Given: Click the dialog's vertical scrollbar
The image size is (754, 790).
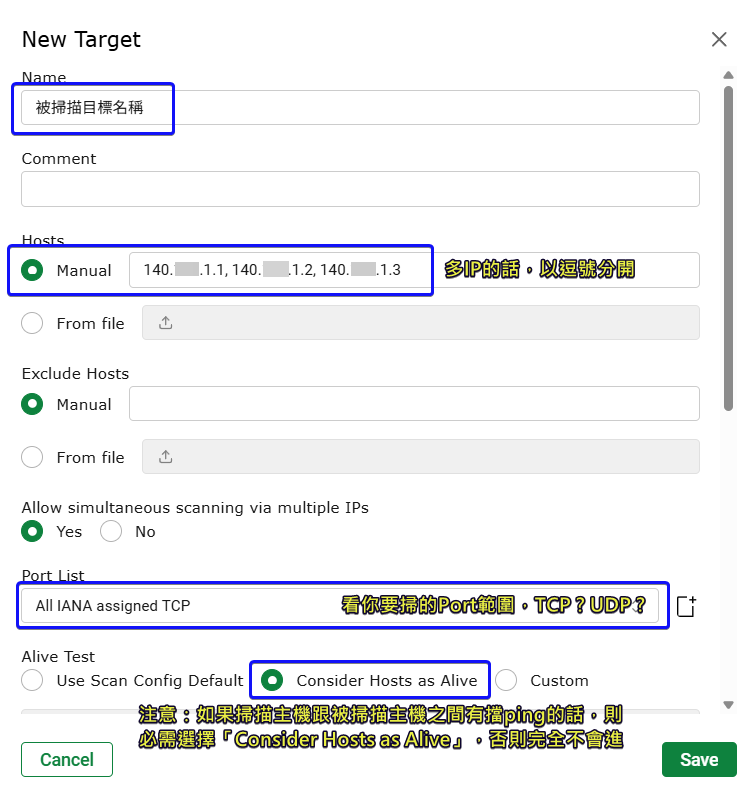Looking at the screenshot, I should pos(729,250).
